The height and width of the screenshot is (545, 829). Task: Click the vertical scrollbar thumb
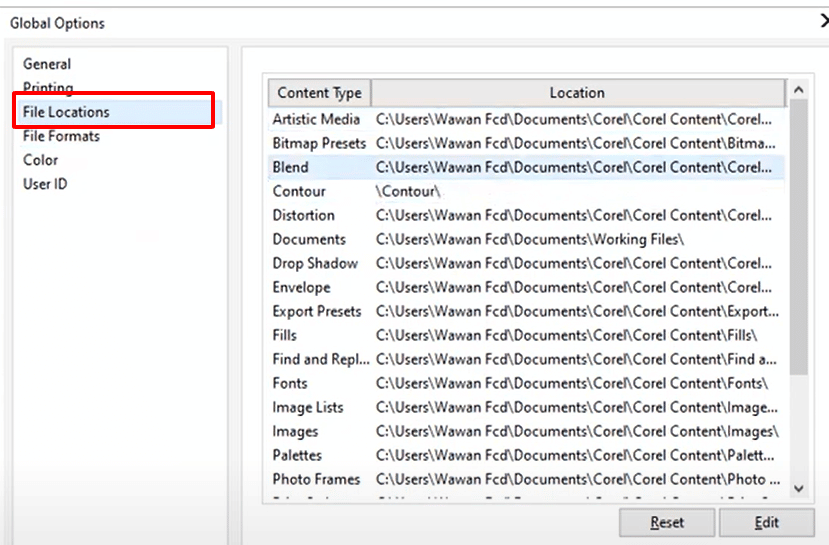pos(798,240)
